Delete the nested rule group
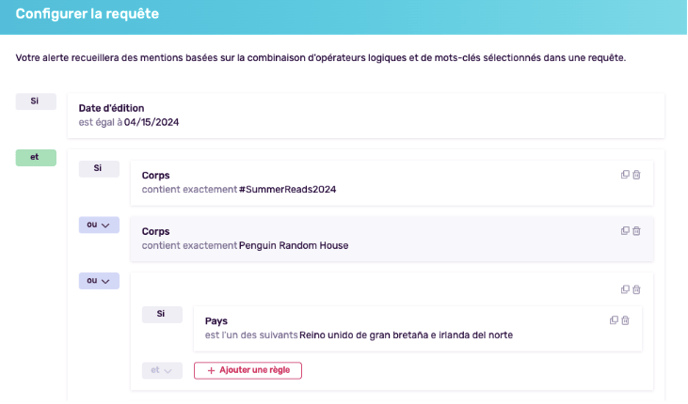Image resolution: width=688 pixels, height=404 pixels. (636, 290)
